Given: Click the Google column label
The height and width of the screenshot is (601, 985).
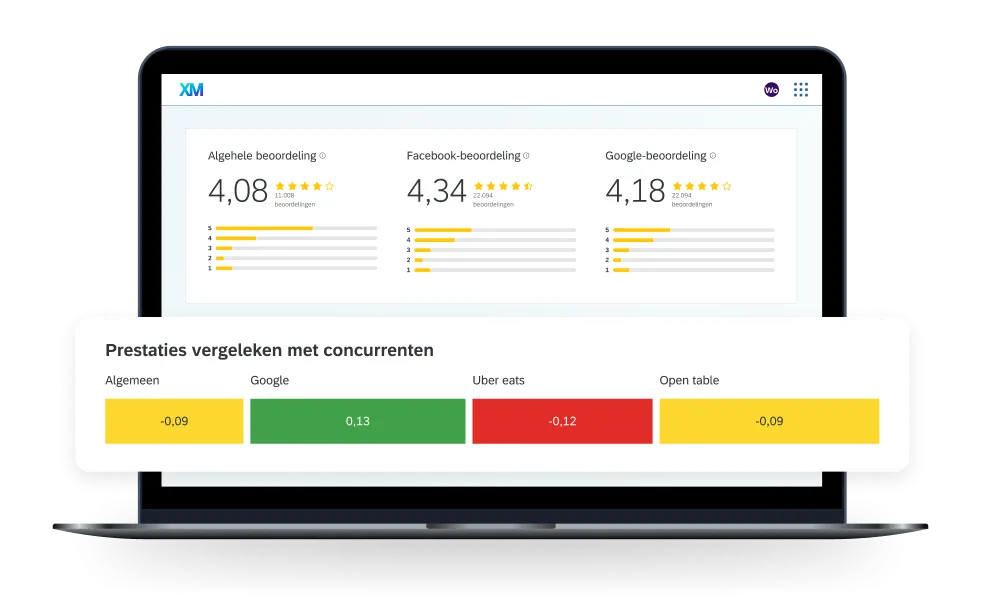Looking at the screenshot, I should pyautogui.click(x=269, y=380).
